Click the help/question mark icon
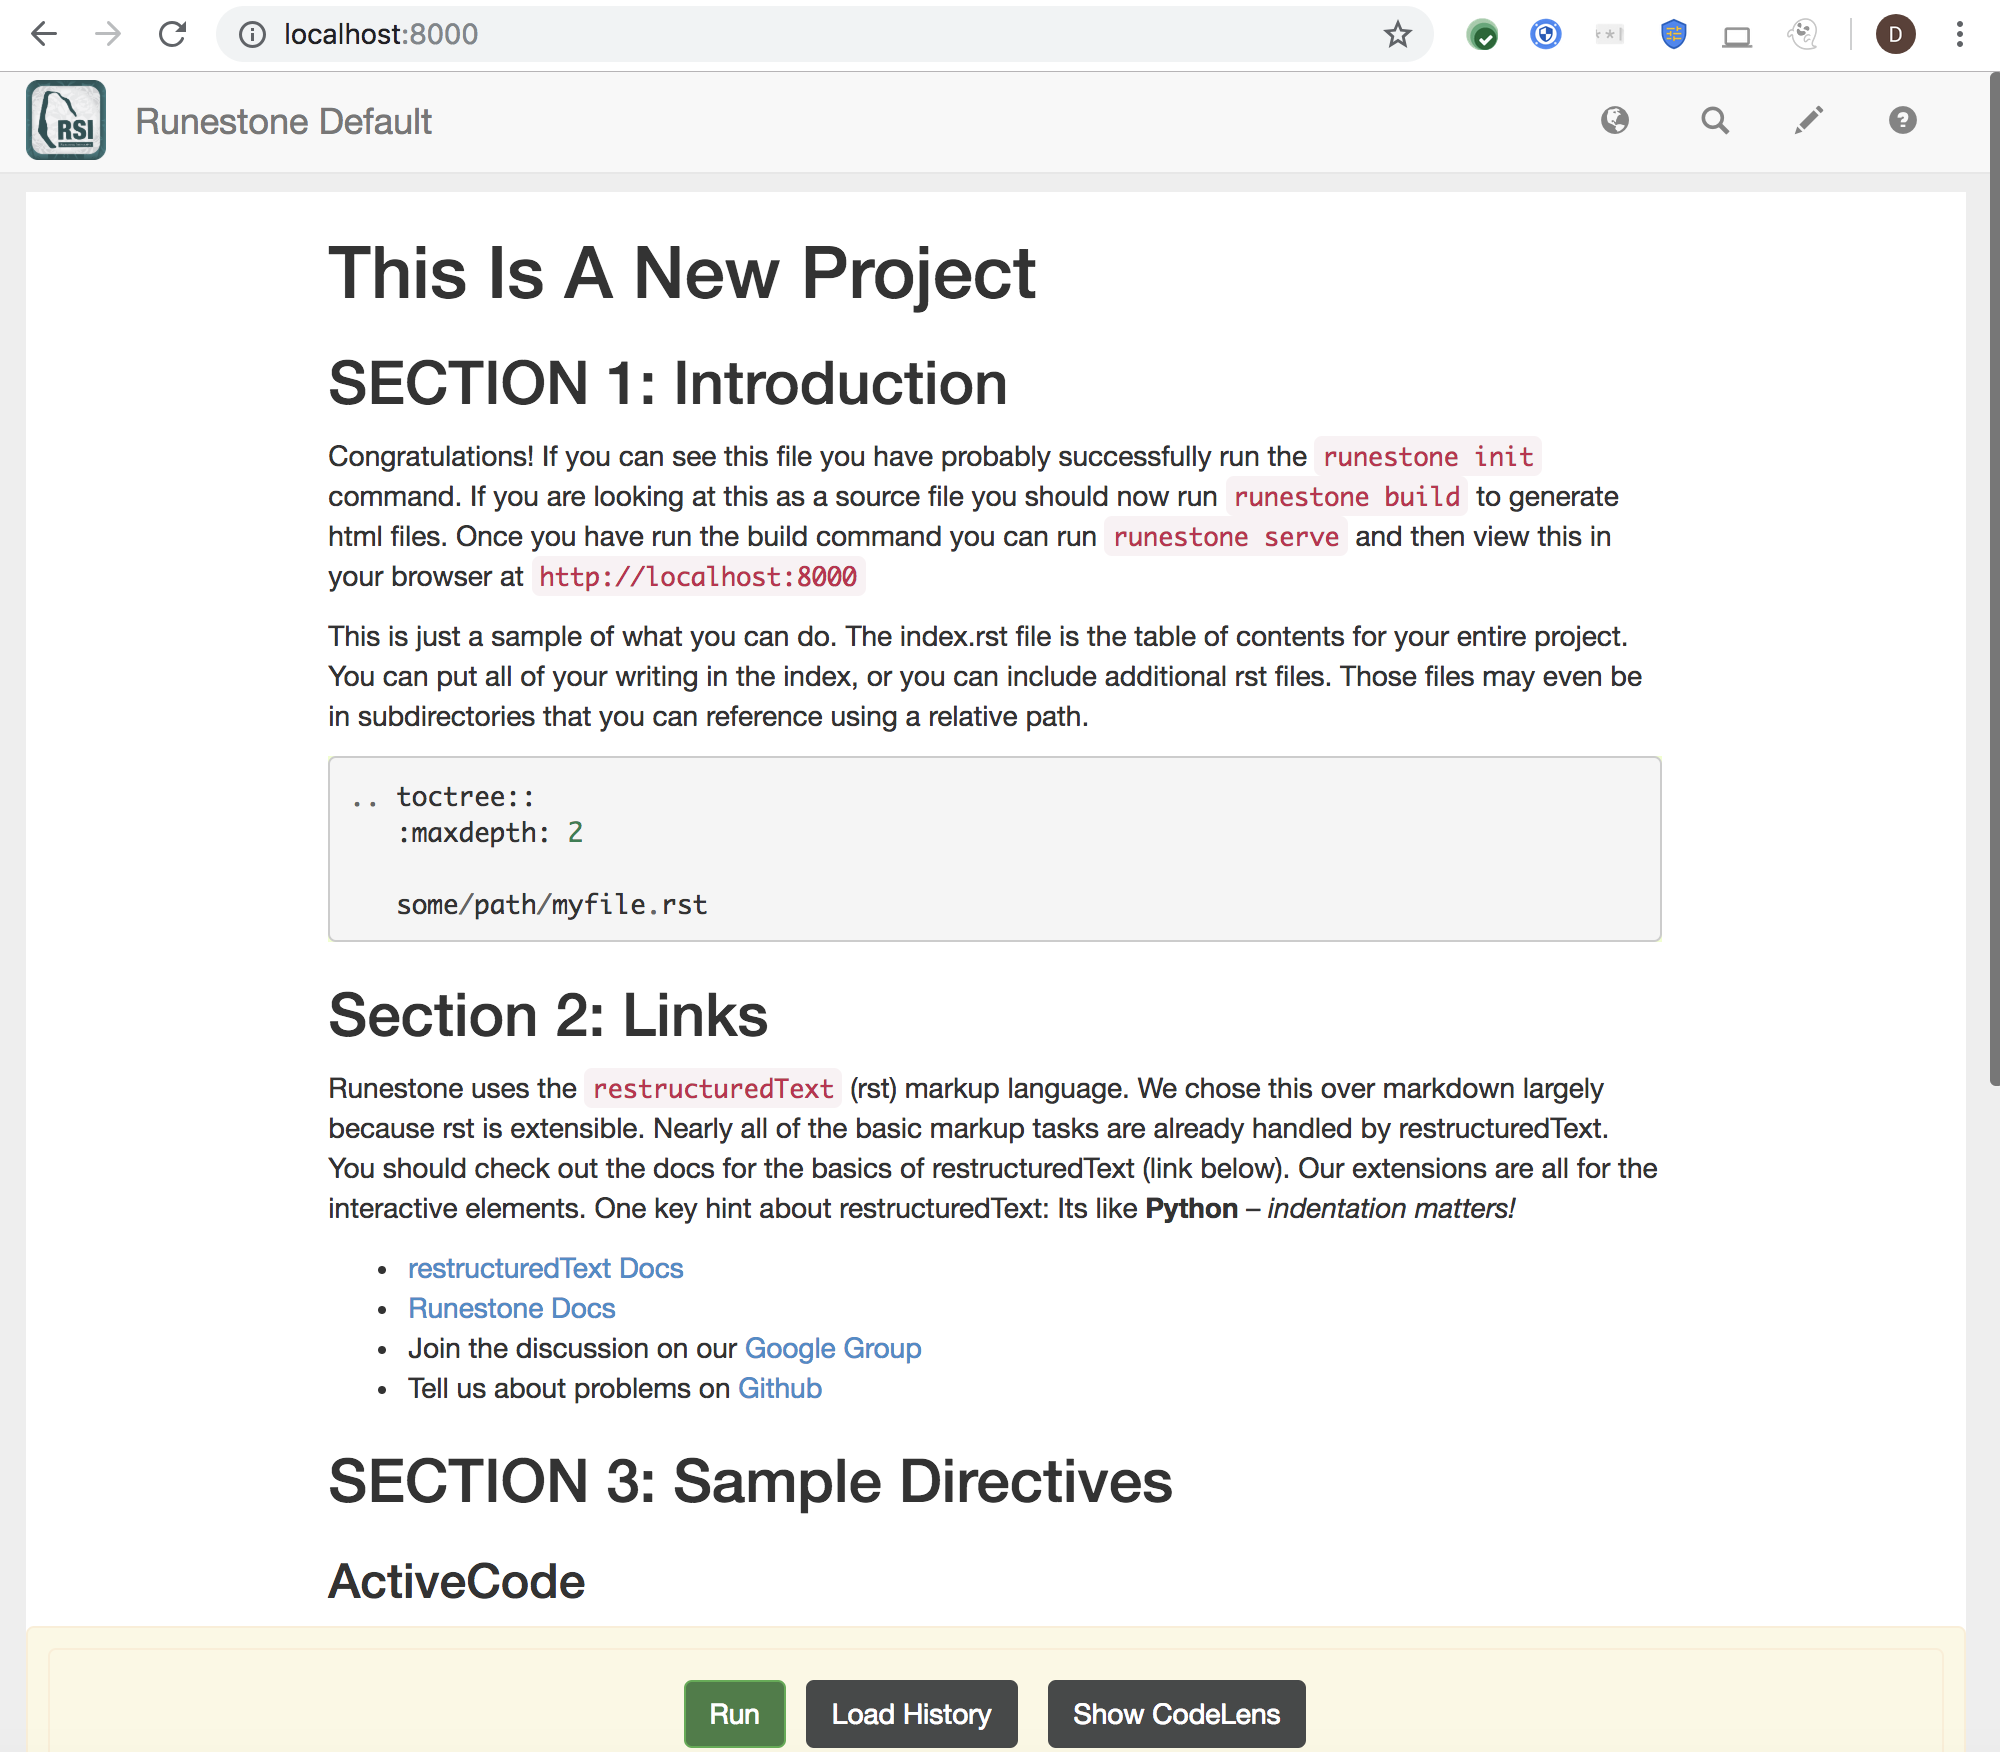 (1901, 119)
